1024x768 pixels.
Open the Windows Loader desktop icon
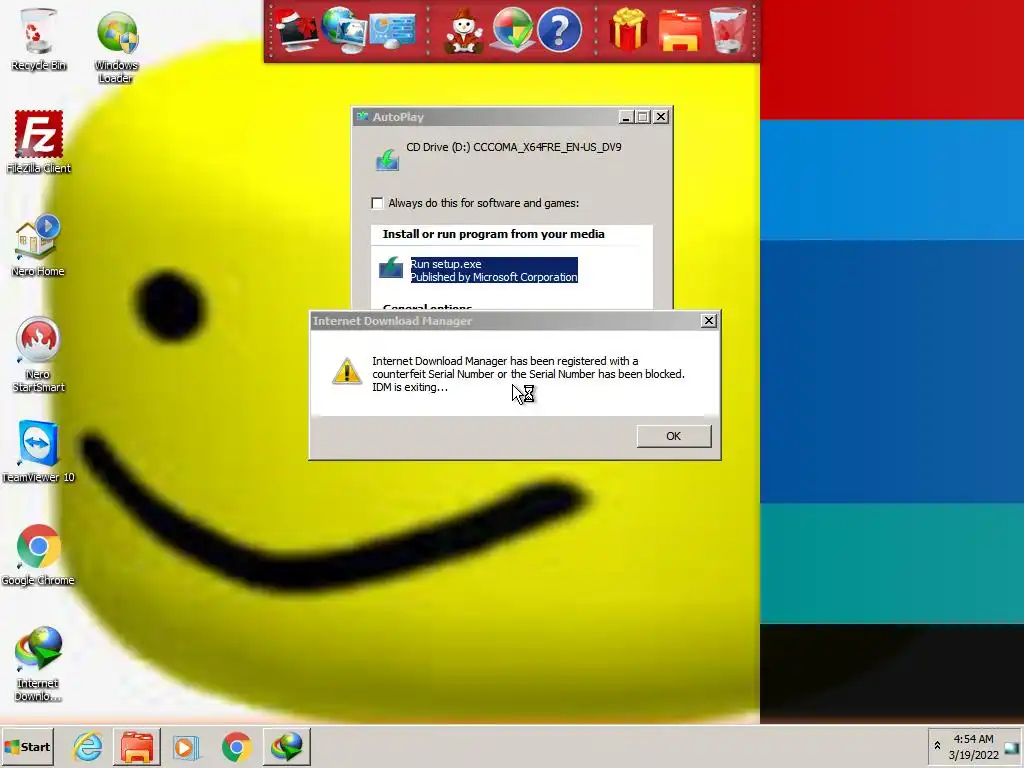point(116,46)
